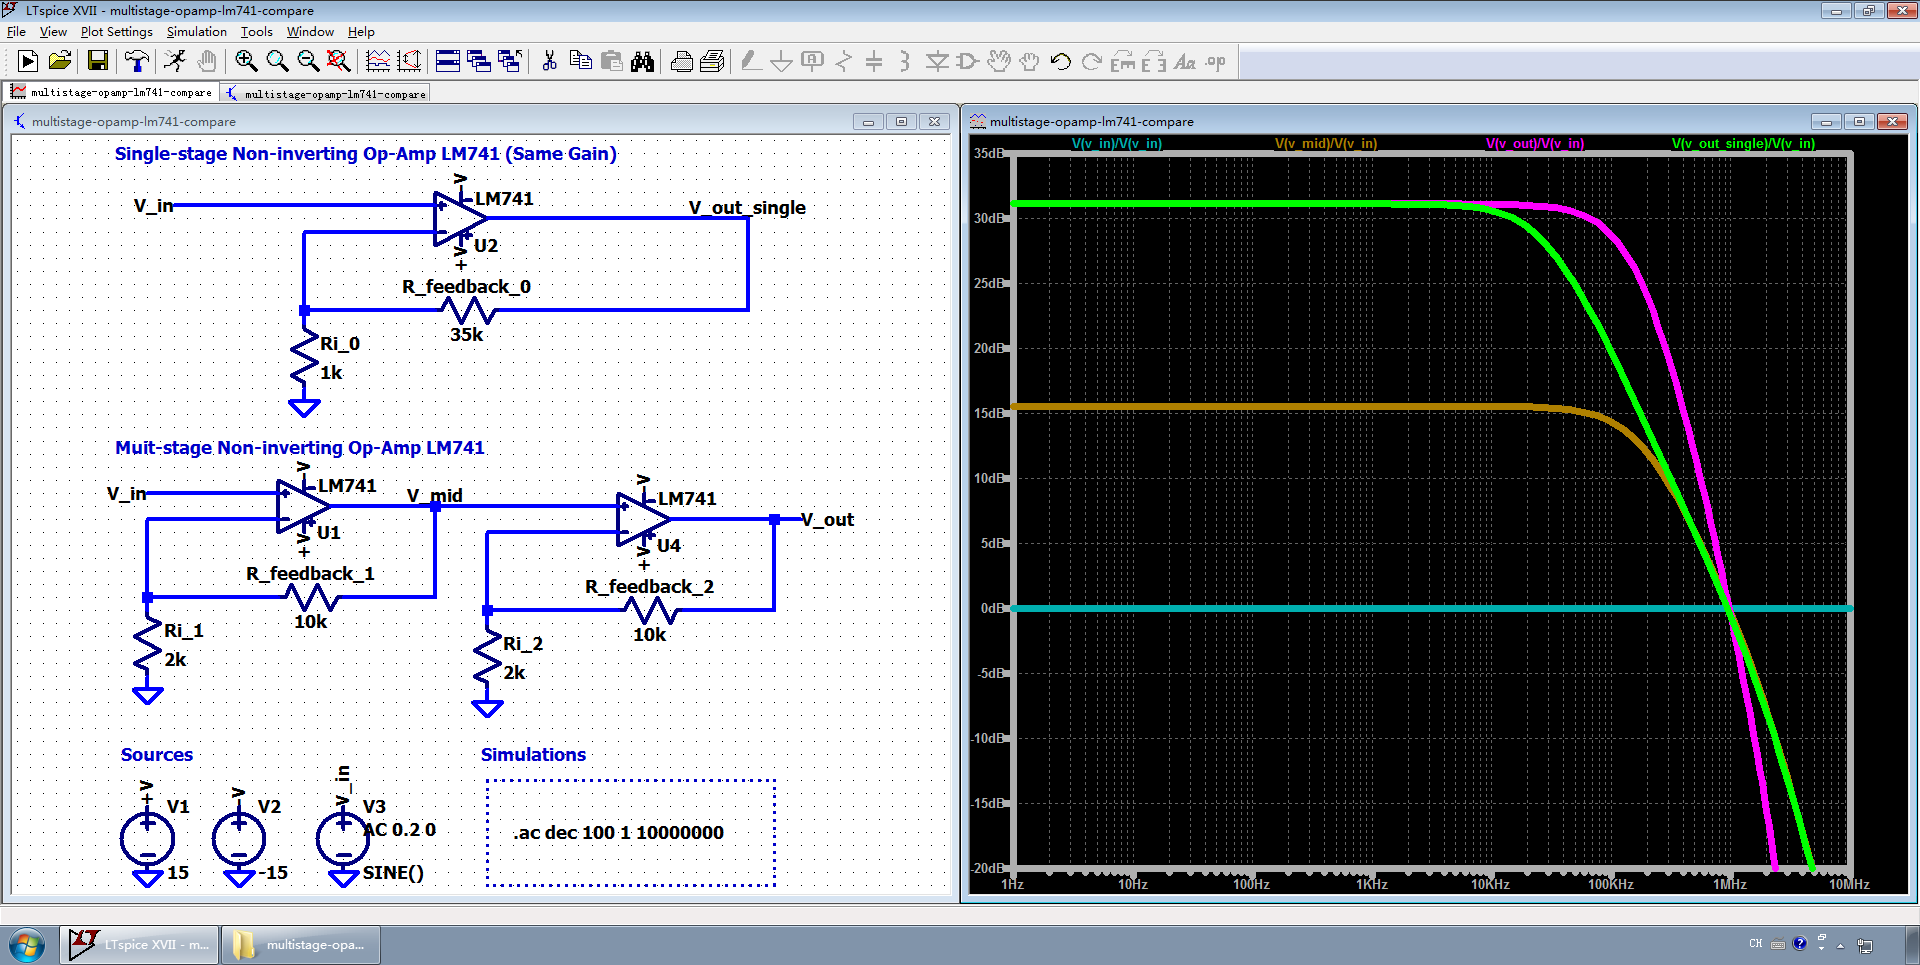
Task: Open the Simulation menu
Action: tap(196, 32)
